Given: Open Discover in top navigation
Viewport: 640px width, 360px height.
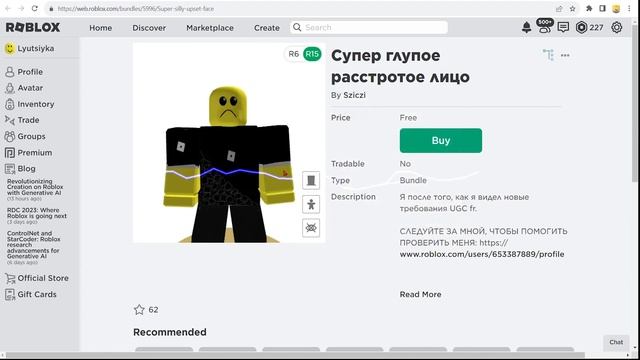Looking at the screenshot, I should coord(149,28).
